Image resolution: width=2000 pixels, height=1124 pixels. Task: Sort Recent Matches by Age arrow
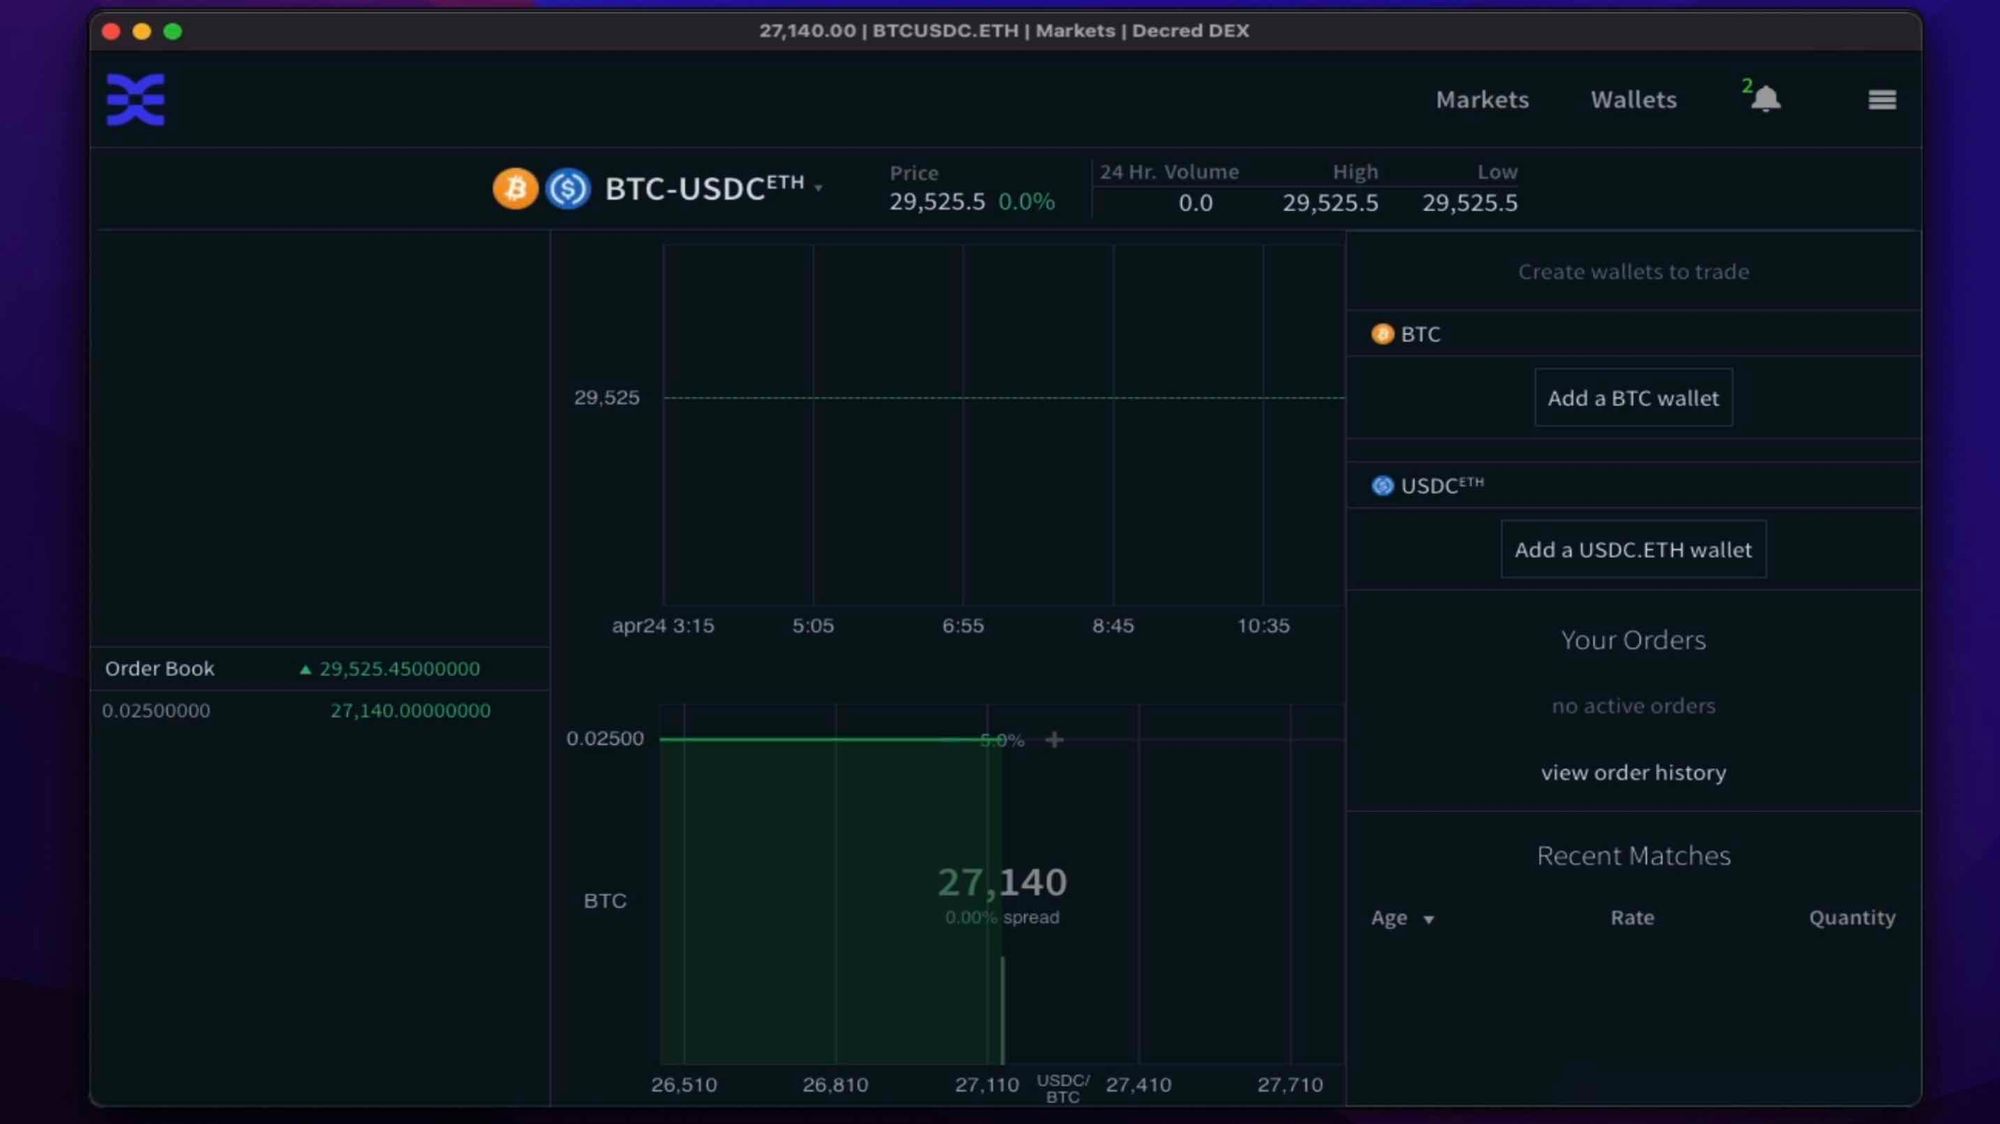(1428, 919)
